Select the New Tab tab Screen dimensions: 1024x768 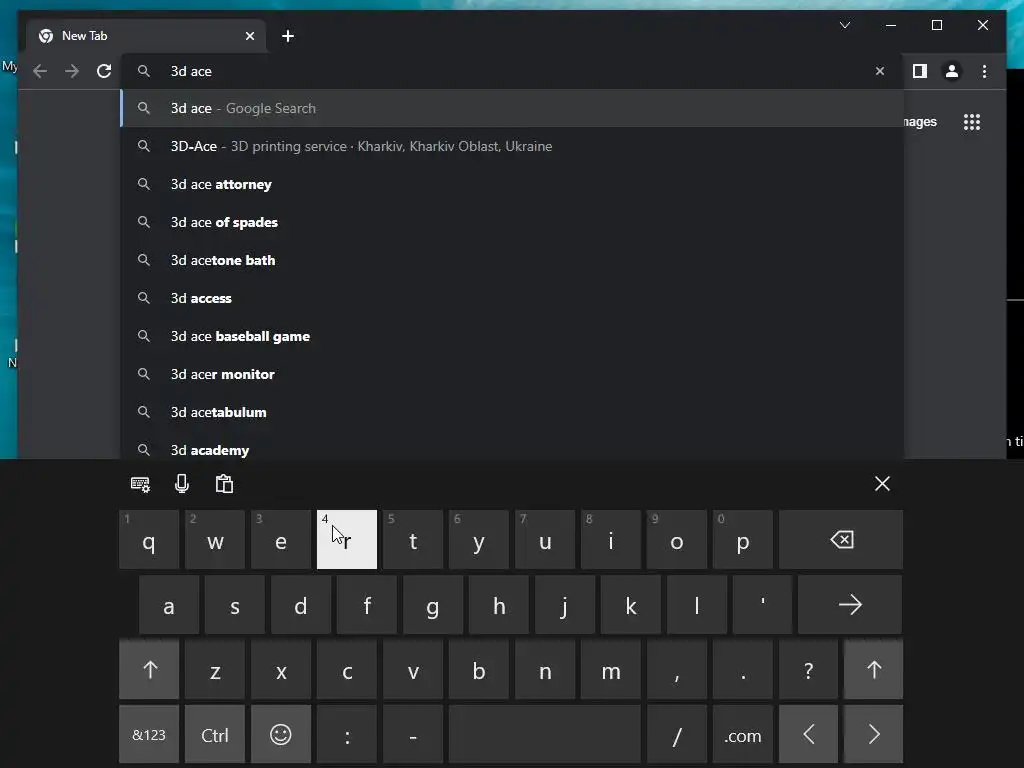(146, 36)
